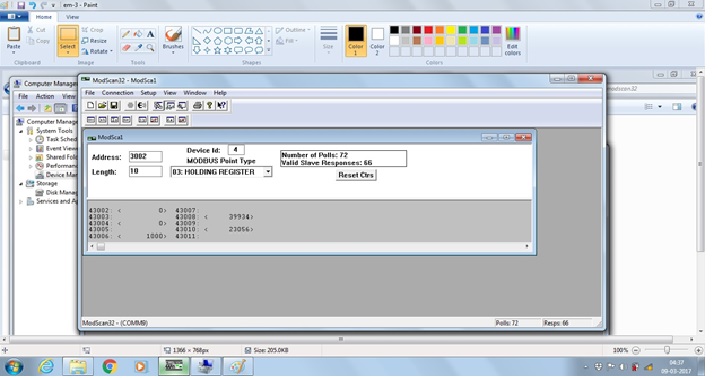Click the Internet Explorer taskbar icon

coord(46,367)
